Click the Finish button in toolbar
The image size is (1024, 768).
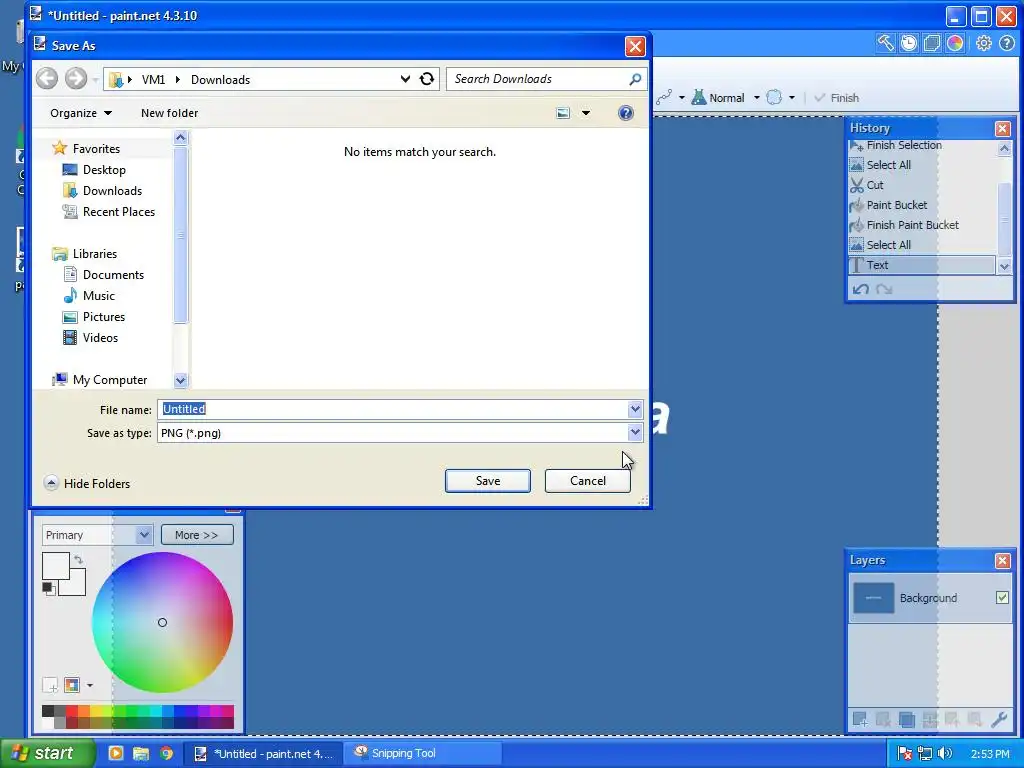click(837, 97)
